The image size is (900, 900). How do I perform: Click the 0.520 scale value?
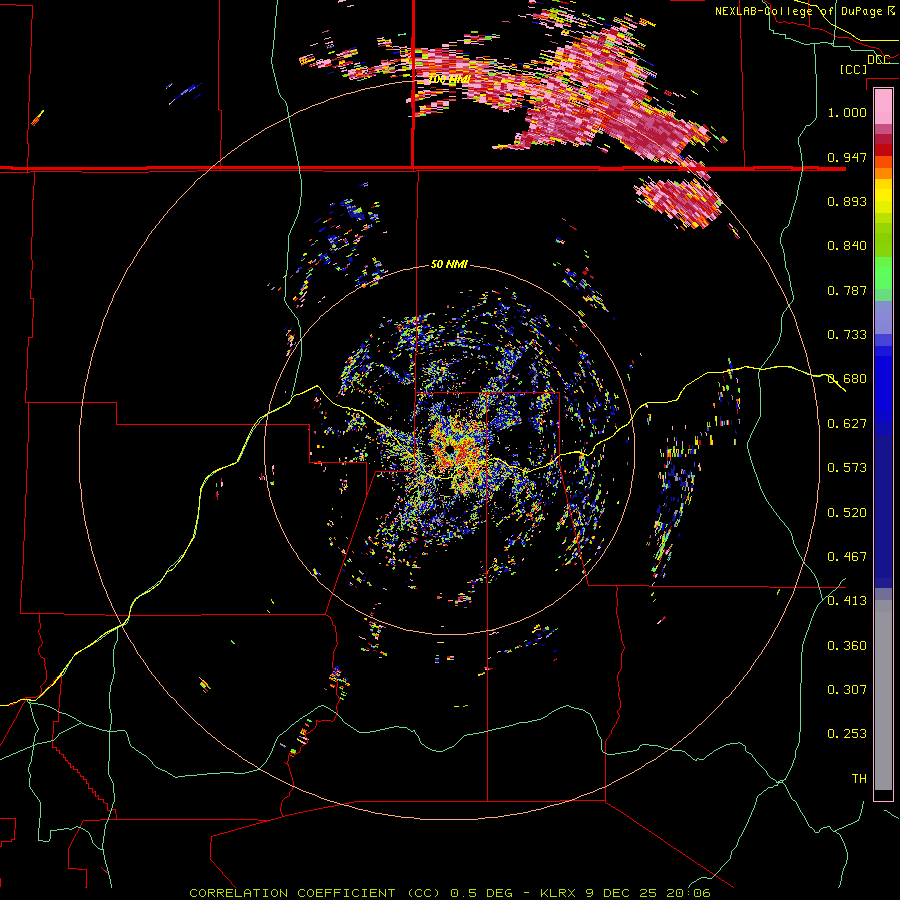(847, 513)
